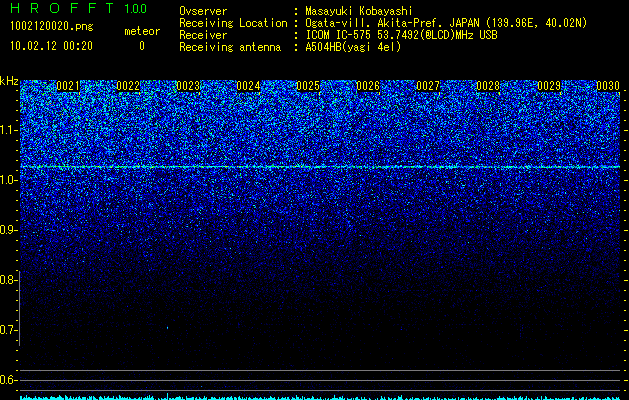Click time marker 0030
The image size is (629, 400).
[608, 86]
